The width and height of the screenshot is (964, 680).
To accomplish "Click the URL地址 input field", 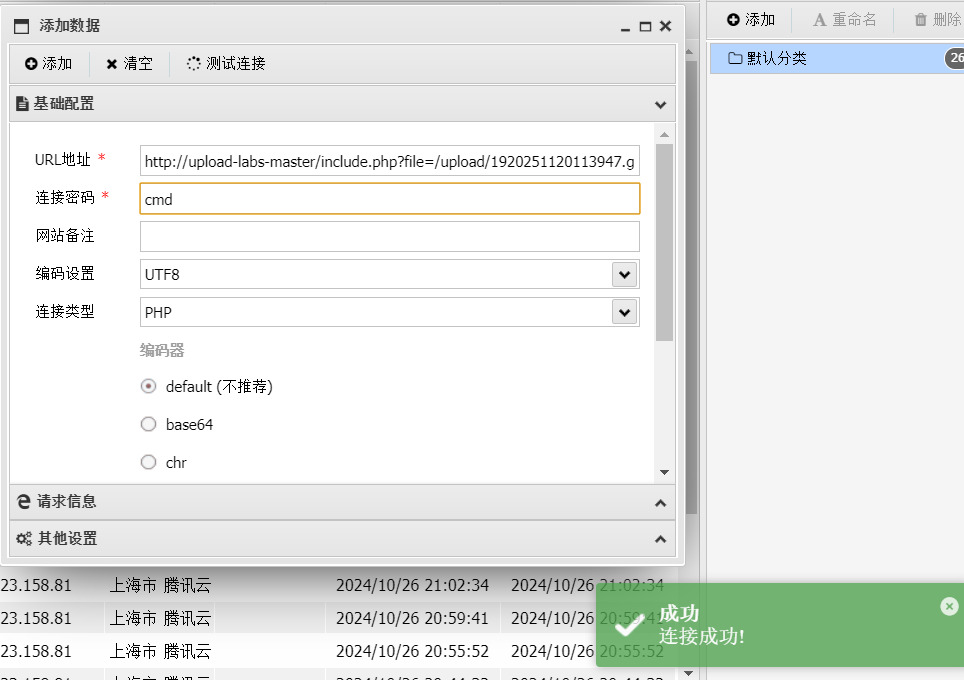I will pyautogui.click(x=390, y=161).
